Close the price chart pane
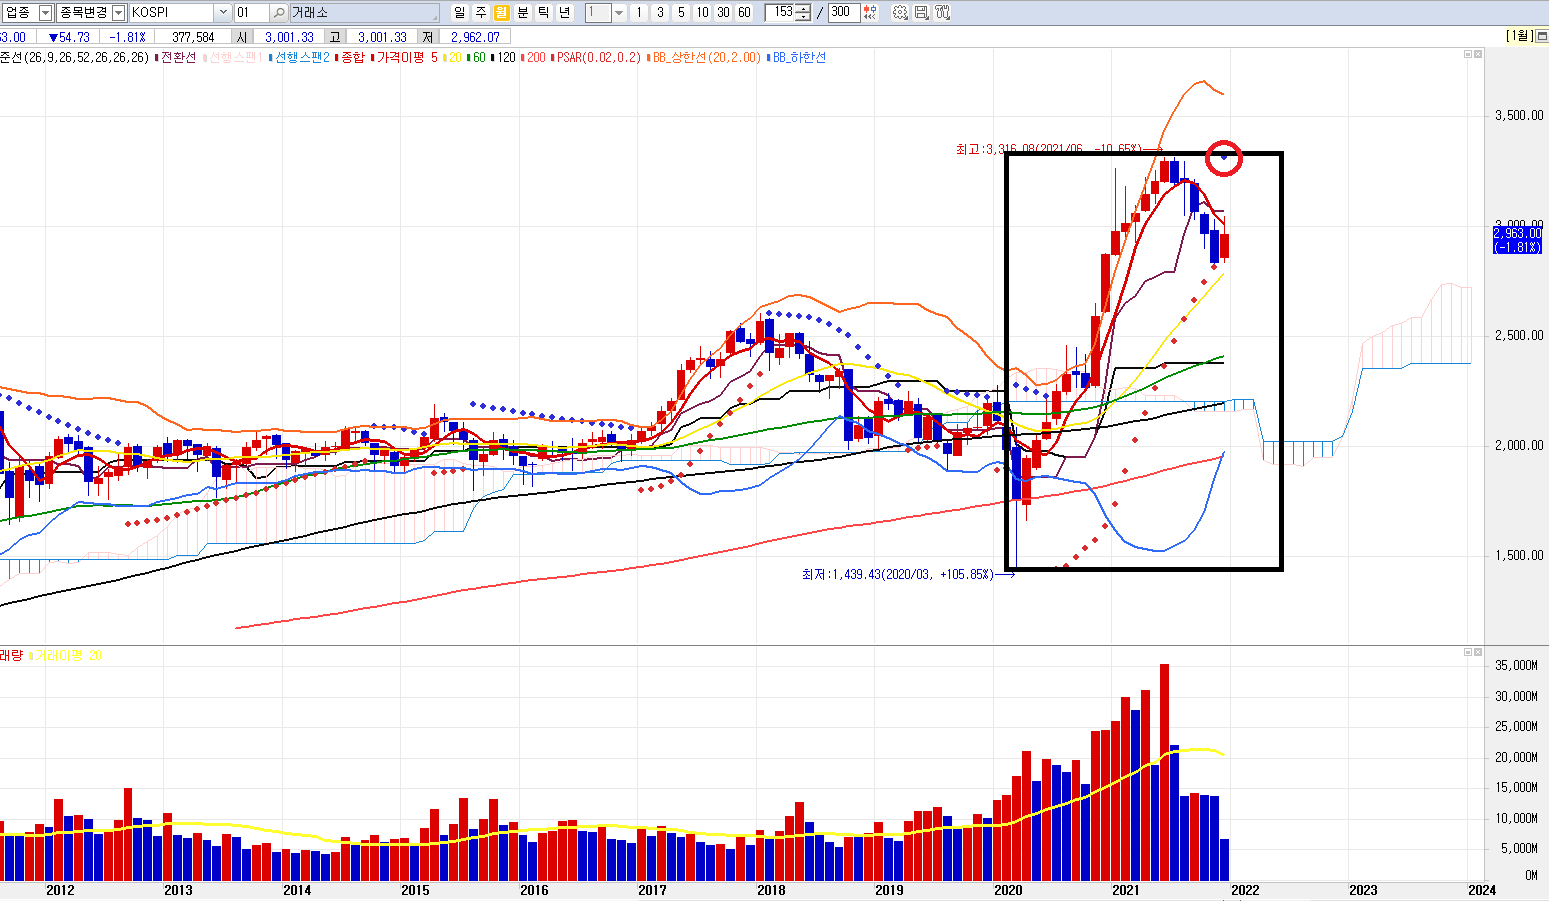Viewport: 1549px width, 901px height. coord(1478,55)
